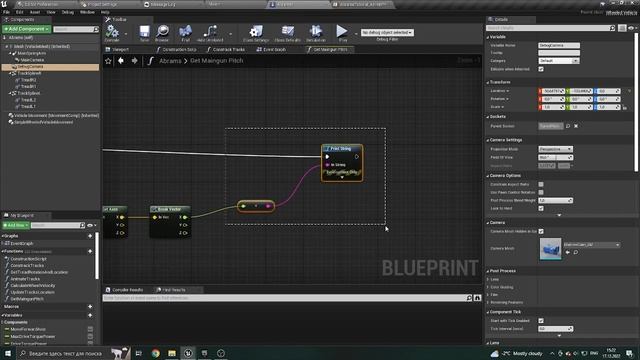Viewport: 640px width, 360px height.
Task: Browse to Camera Mesh magnifier icon
Action: pos(576,252)
